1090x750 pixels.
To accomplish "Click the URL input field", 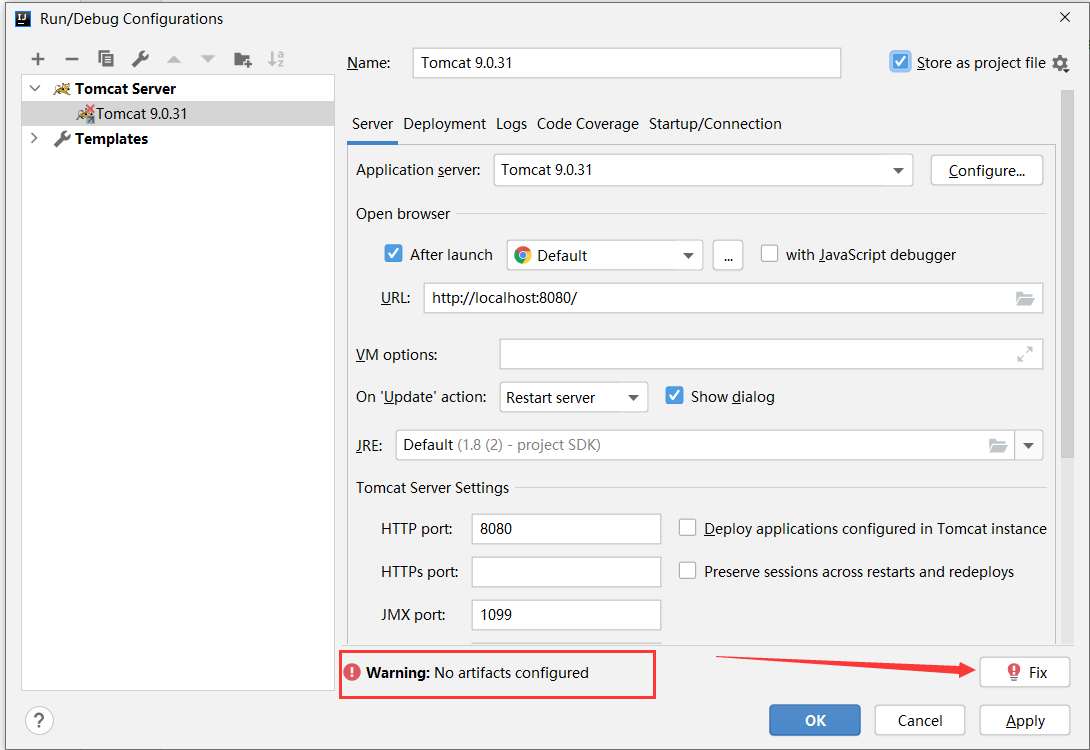I will 733,298.
